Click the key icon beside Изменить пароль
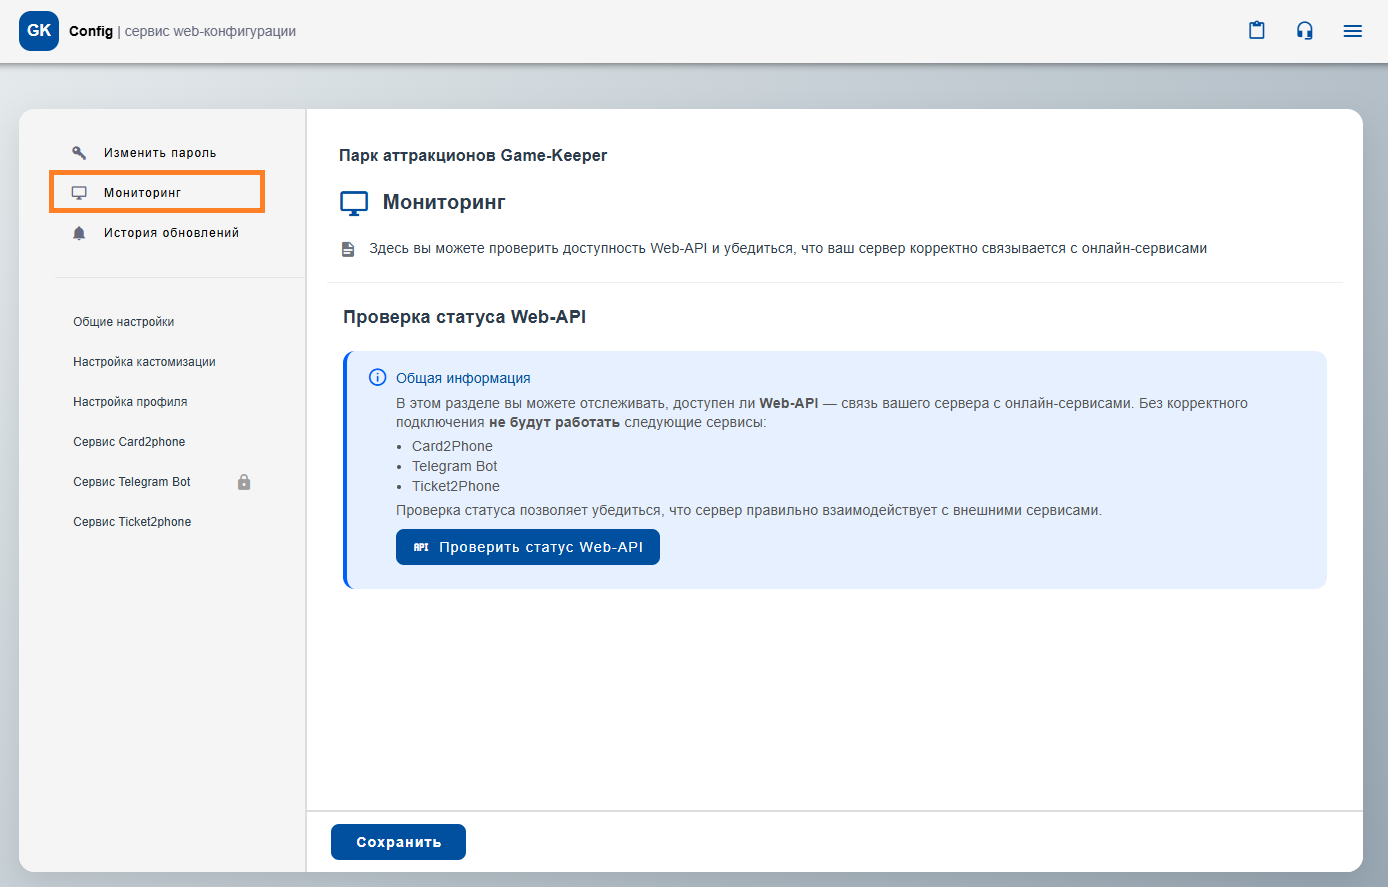The image size is (1388, 887). pyautogui.click(x=79, y=153)
